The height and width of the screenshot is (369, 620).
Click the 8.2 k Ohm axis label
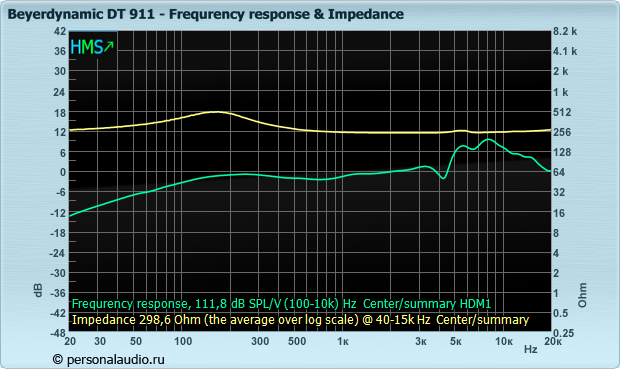click(x=565, y=31)
